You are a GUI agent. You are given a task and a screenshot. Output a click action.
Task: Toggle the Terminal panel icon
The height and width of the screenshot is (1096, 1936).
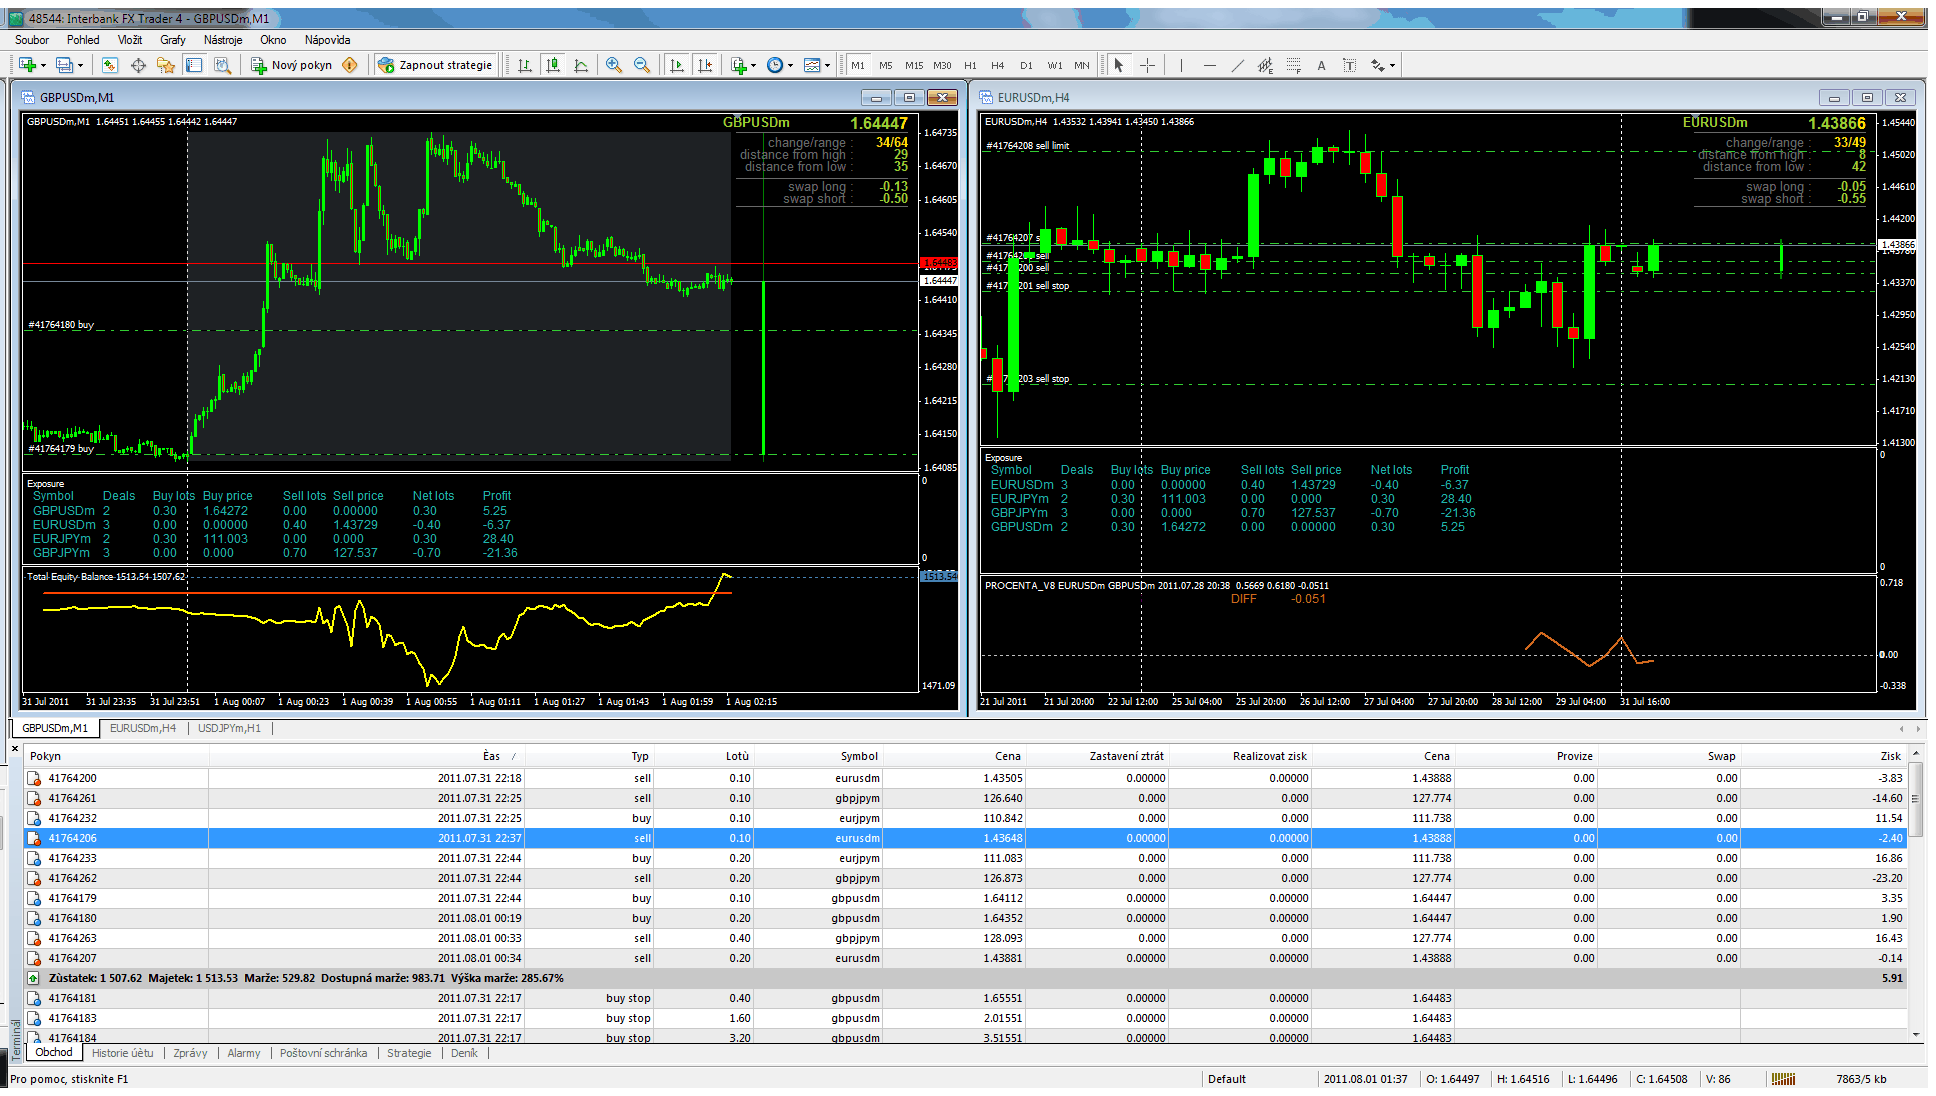(194, 65)
